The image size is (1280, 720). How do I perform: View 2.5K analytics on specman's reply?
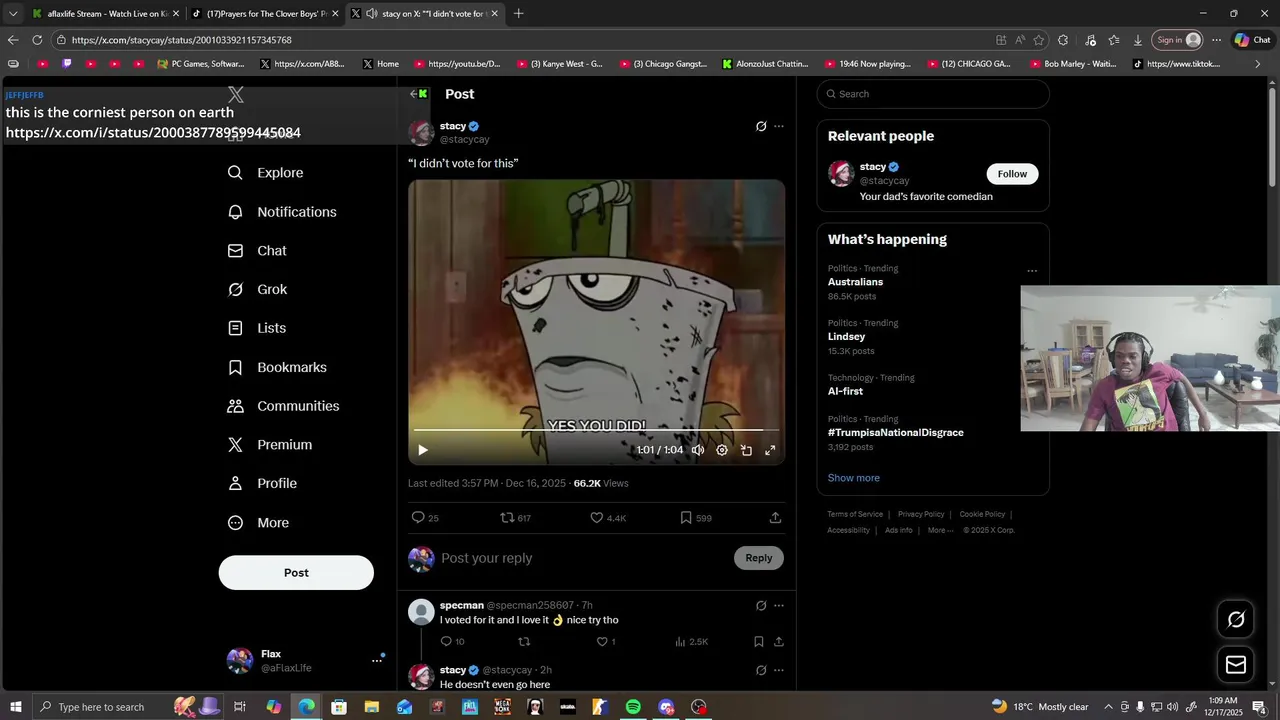tap(691, 642)
